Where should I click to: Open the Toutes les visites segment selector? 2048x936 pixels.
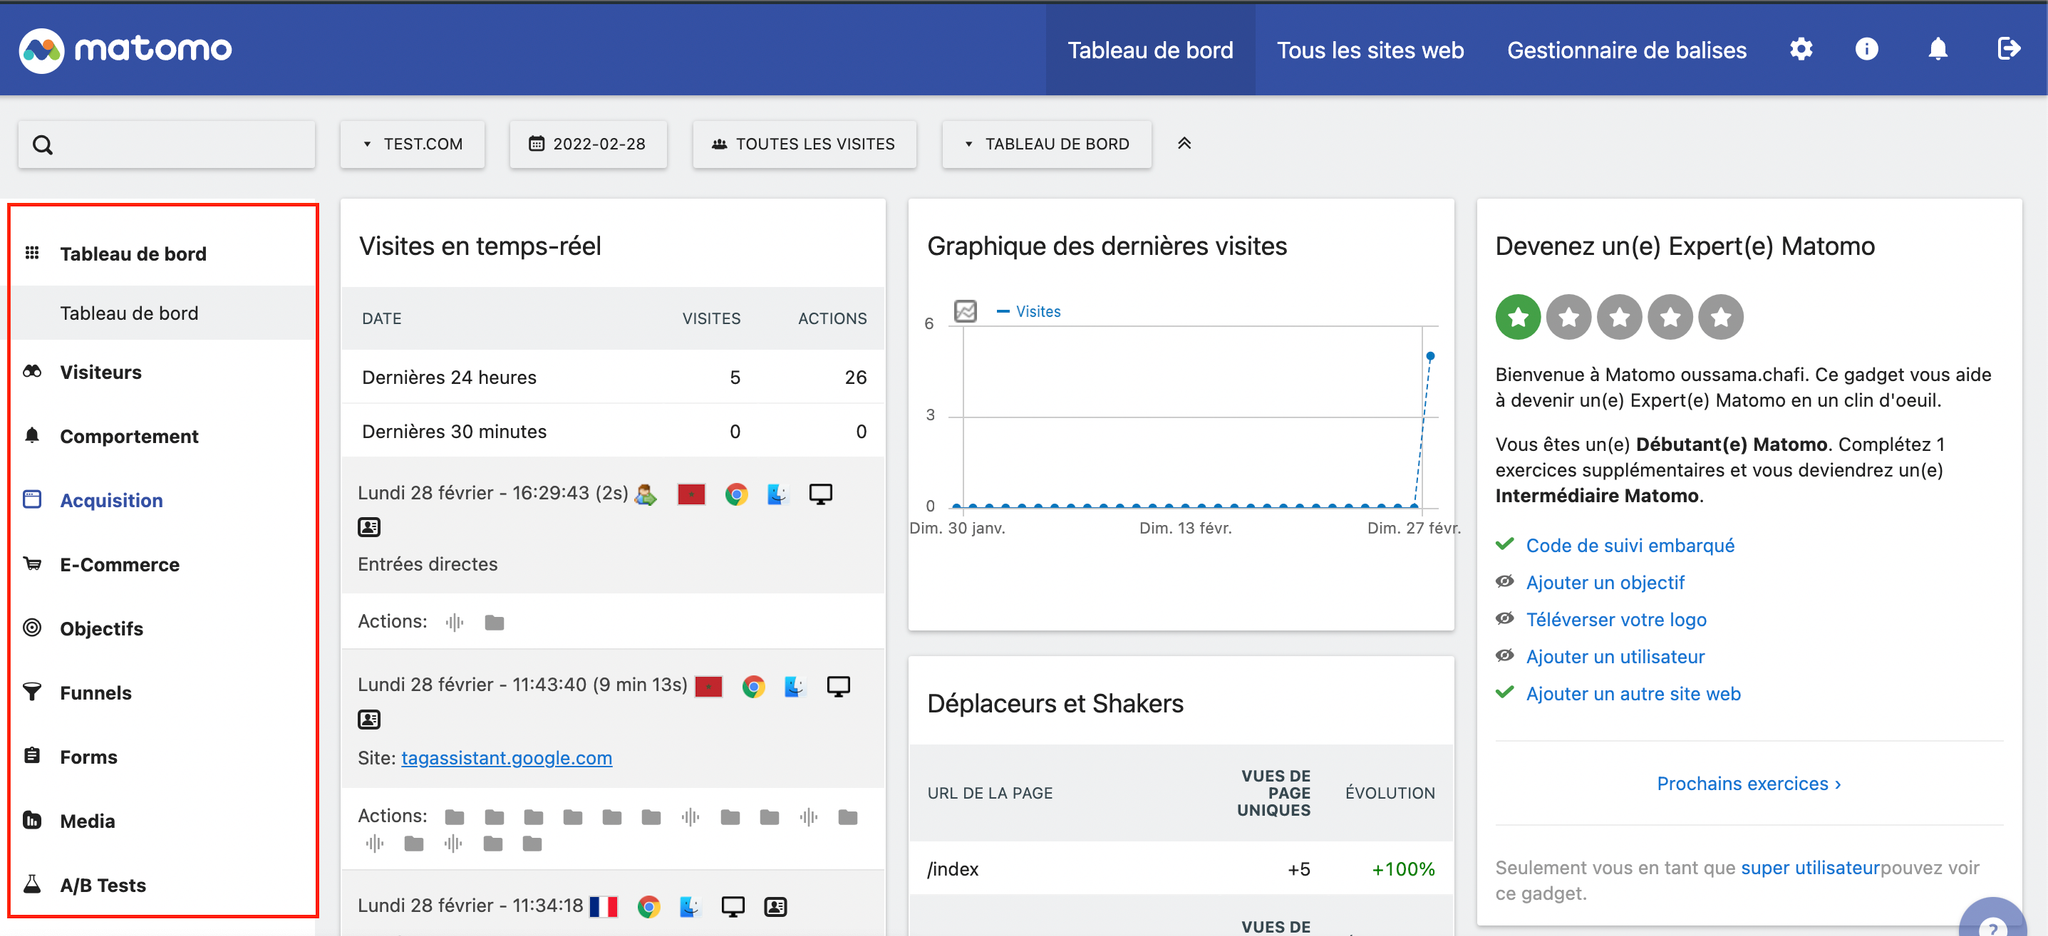pyautogui.click(x=804, y=144)
